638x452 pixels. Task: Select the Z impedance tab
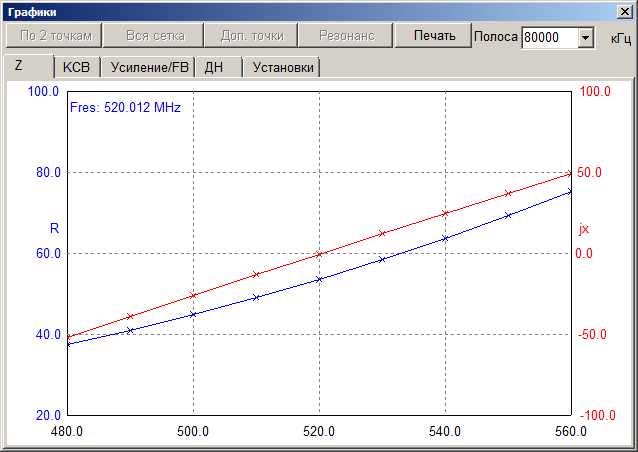(19, 66)
